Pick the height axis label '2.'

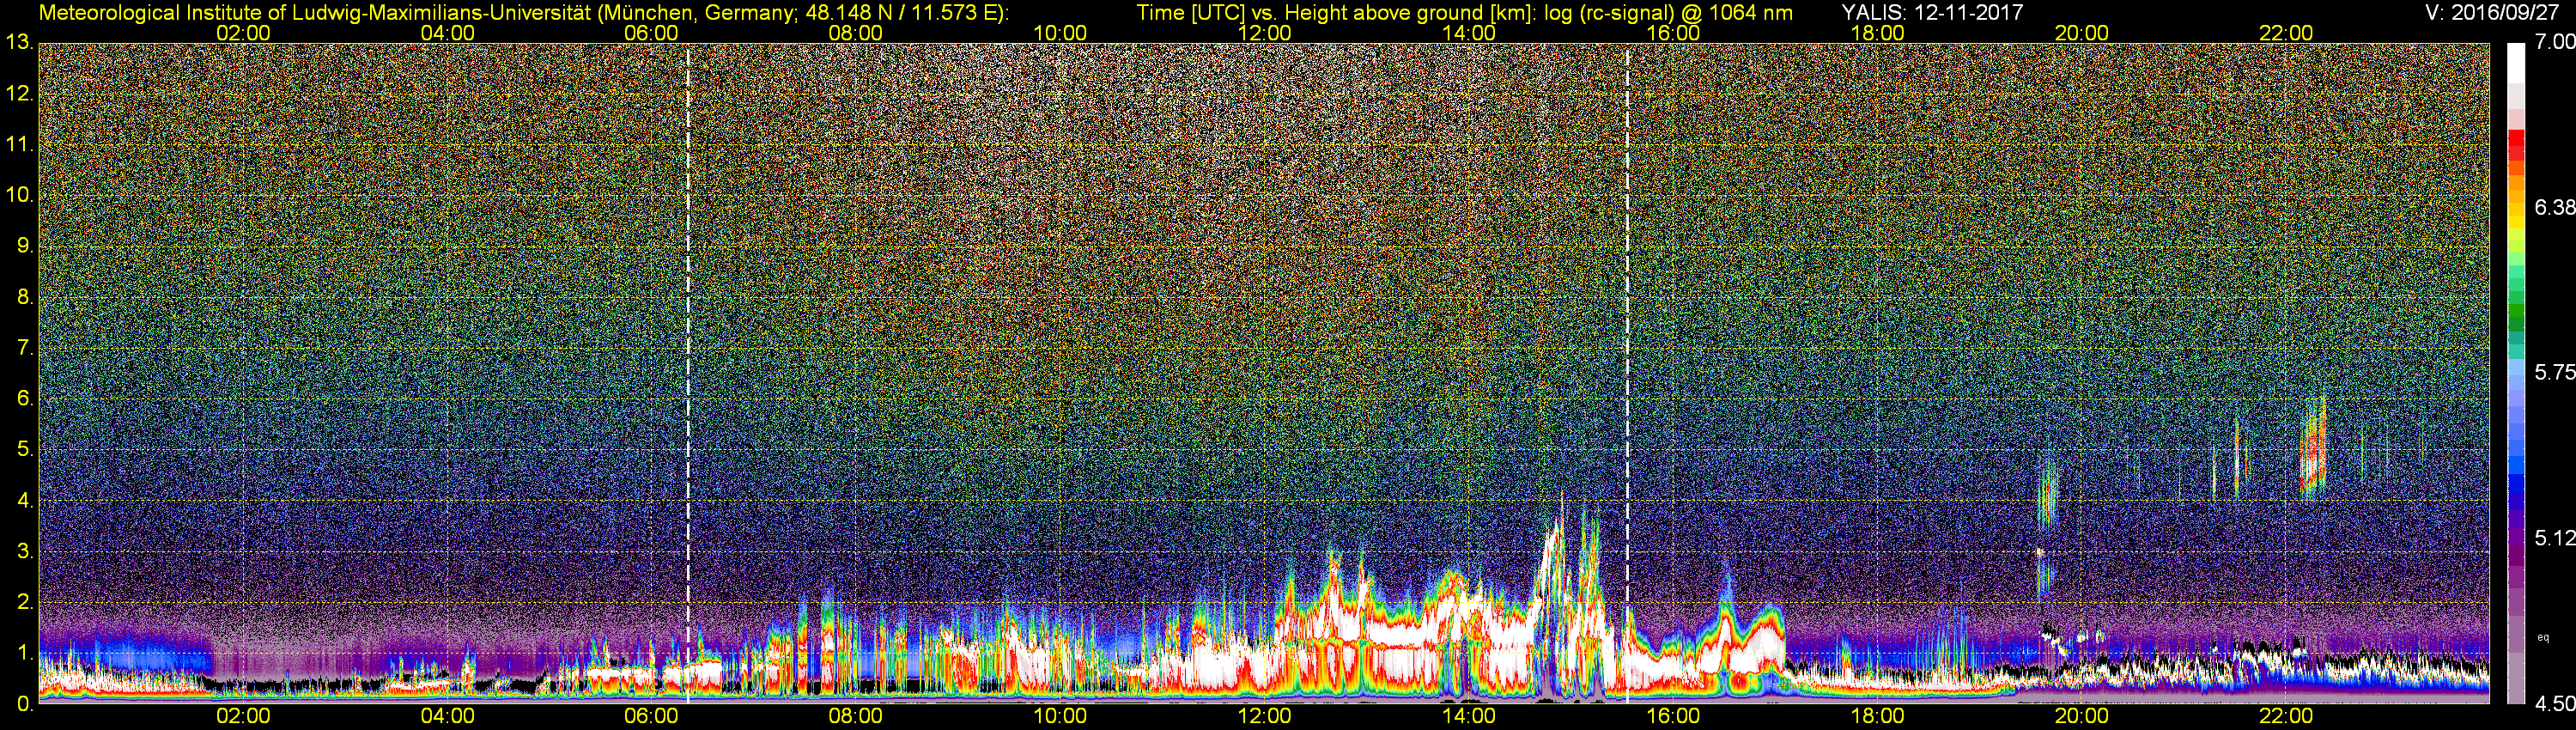coord(25,602)
